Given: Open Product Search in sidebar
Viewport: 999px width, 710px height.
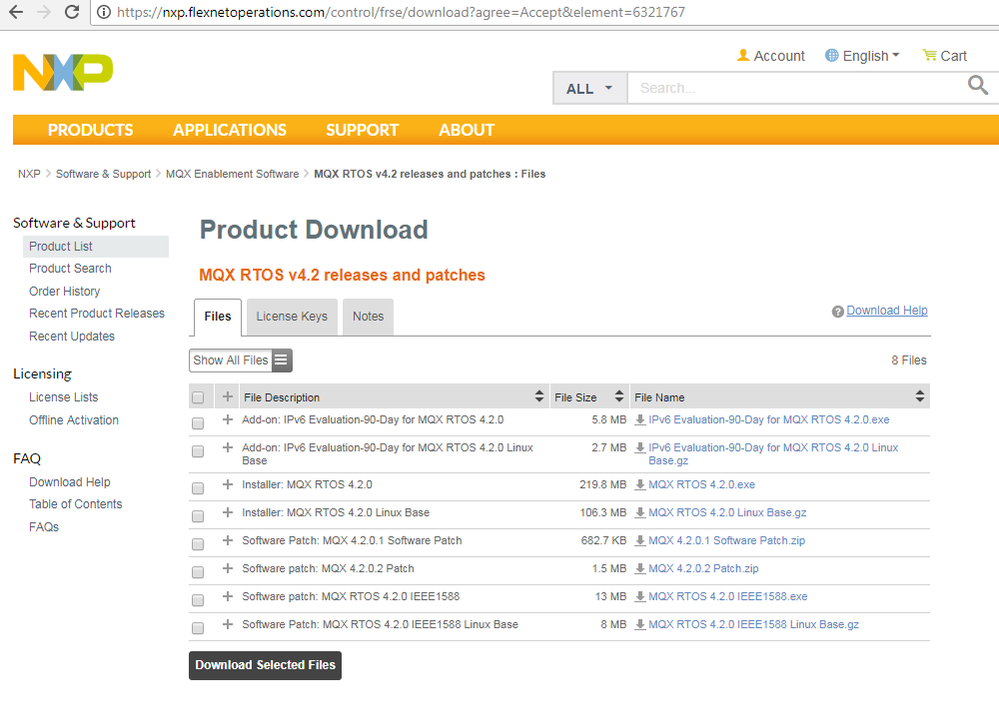Looking at the screenshot, I should click(x=70, y=269).
